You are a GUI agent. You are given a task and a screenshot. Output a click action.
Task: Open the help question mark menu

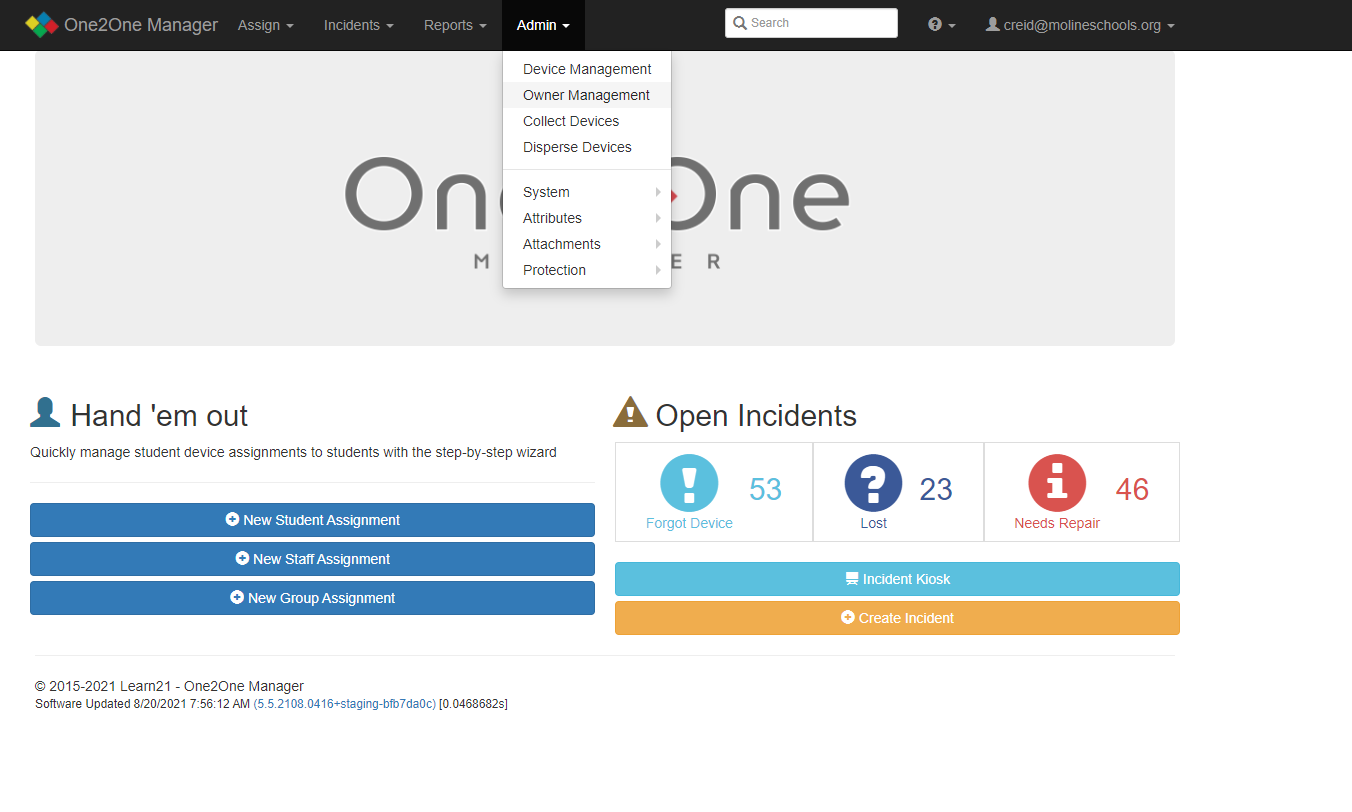(x=941, y=25)
